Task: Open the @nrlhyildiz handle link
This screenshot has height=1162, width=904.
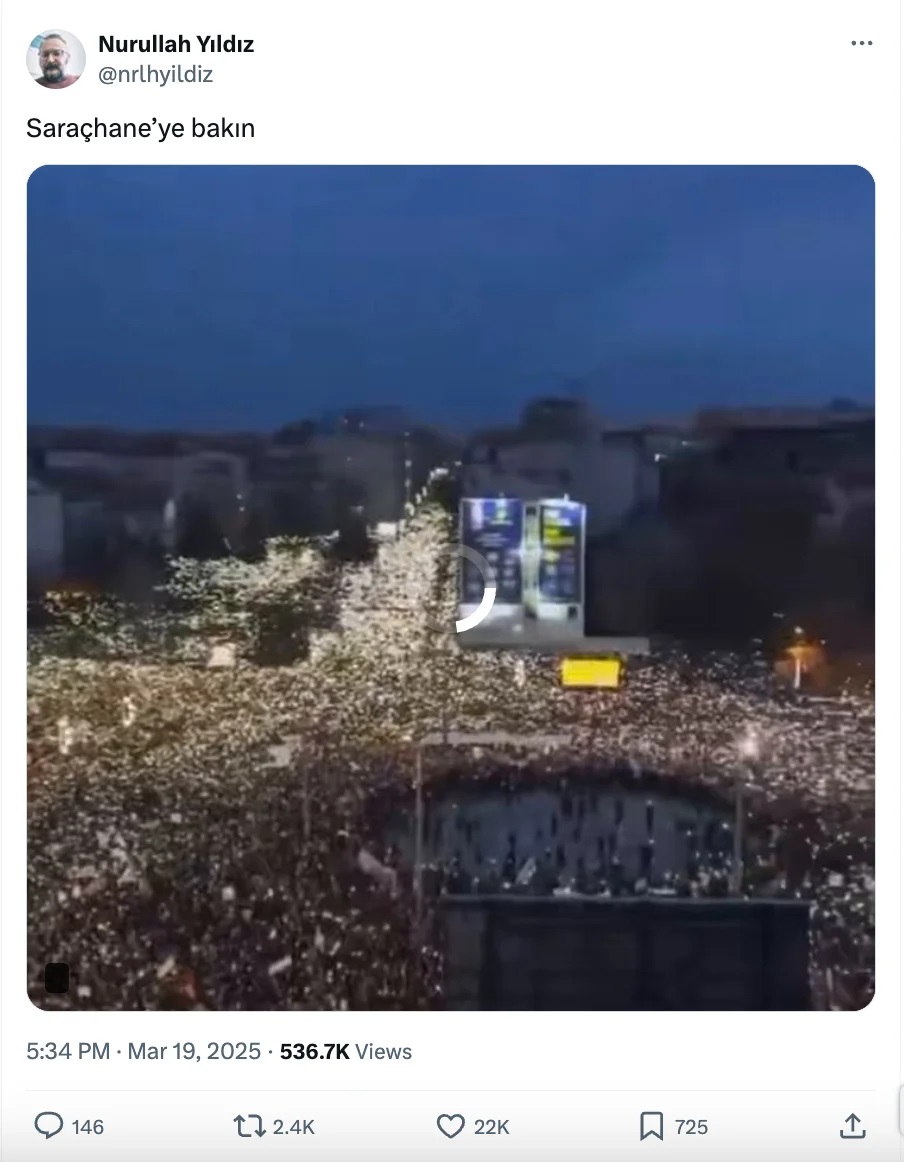Action: point(156,74)
